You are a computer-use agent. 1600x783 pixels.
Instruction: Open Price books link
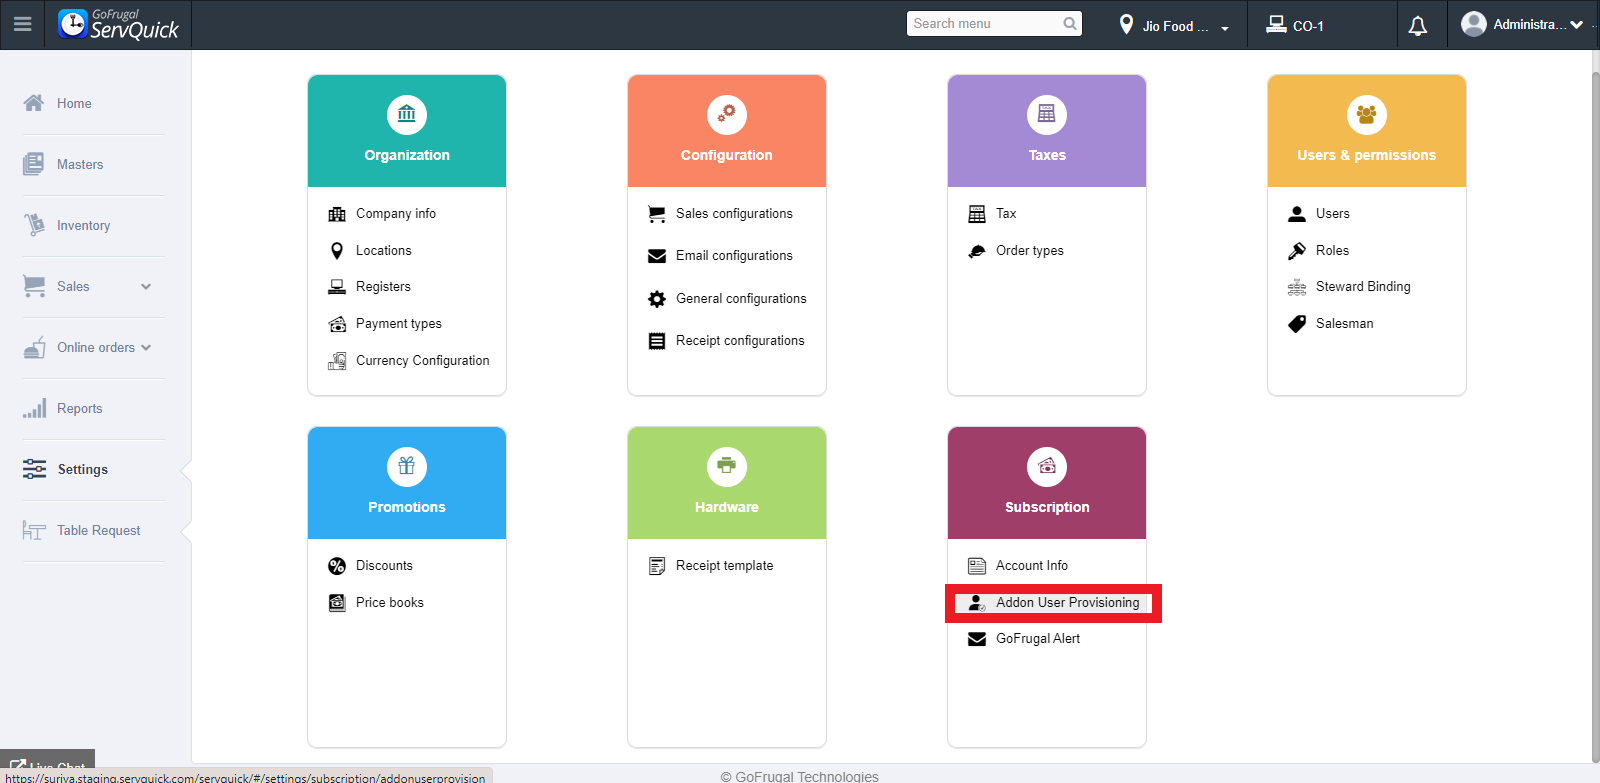click(x=390, y=603)
